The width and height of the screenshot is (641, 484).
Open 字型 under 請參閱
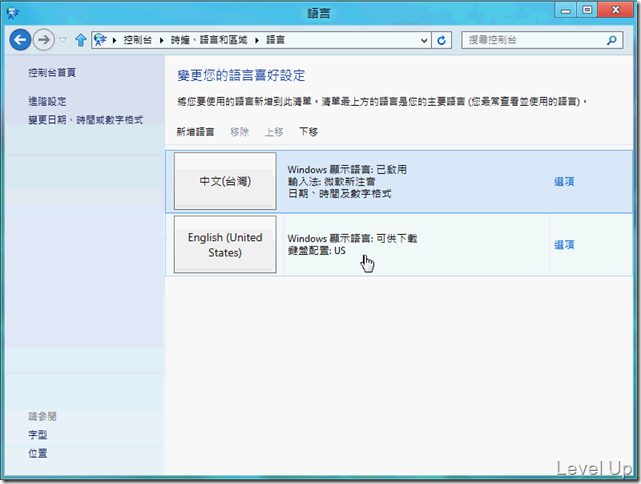(38, 435)
